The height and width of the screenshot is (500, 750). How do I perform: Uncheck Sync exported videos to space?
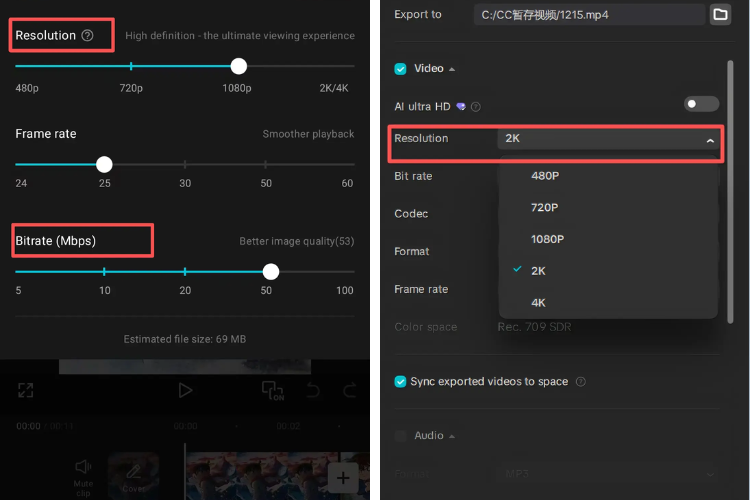[x=400, y=381]
